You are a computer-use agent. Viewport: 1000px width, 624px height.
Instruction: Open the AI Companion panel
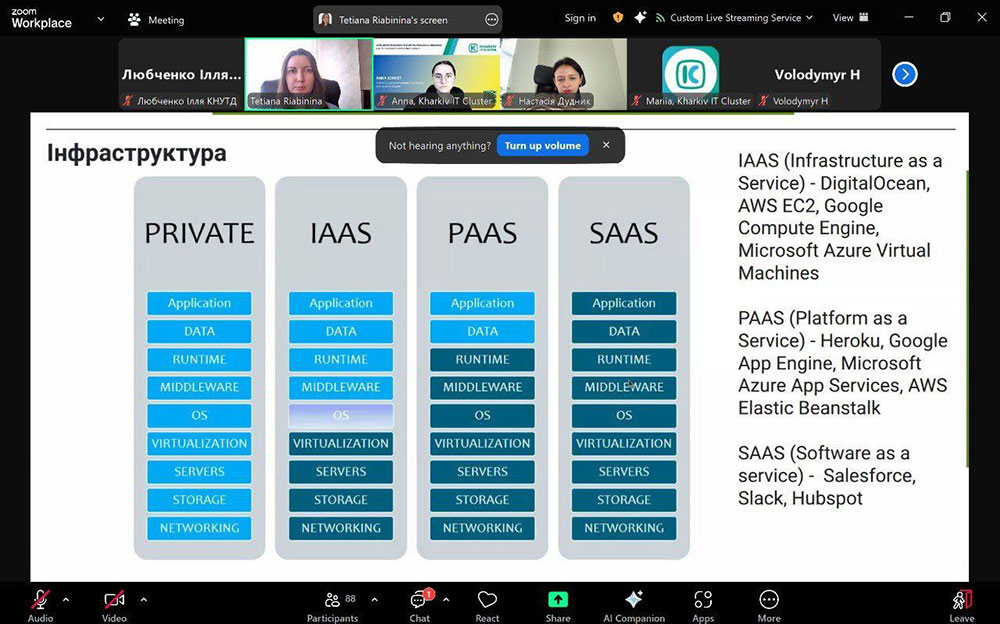point(634,605)
